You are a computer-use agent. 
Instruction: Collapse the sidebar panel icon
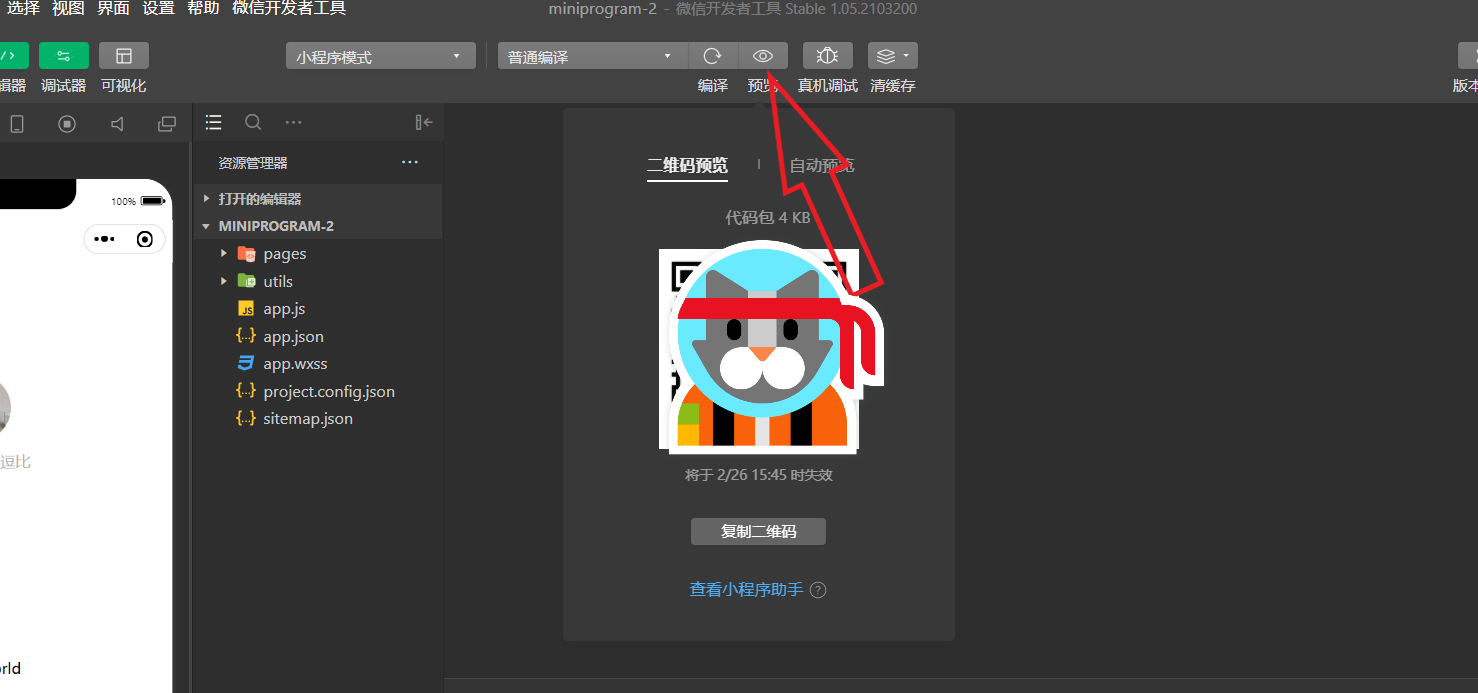[424, 122]
